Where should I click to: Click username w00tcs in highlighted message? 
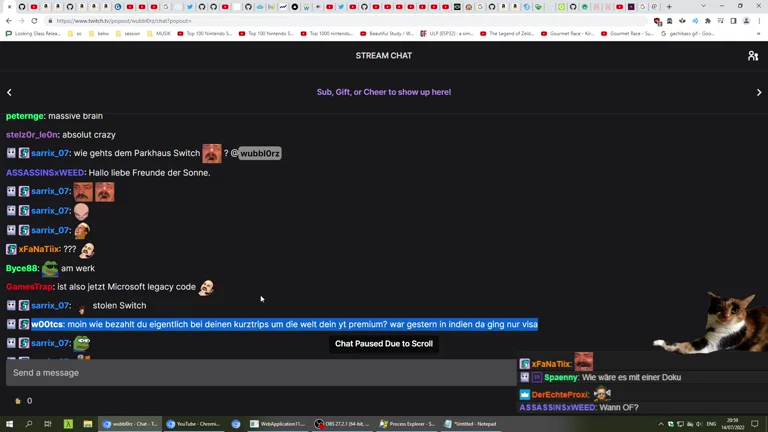(47, 324)
